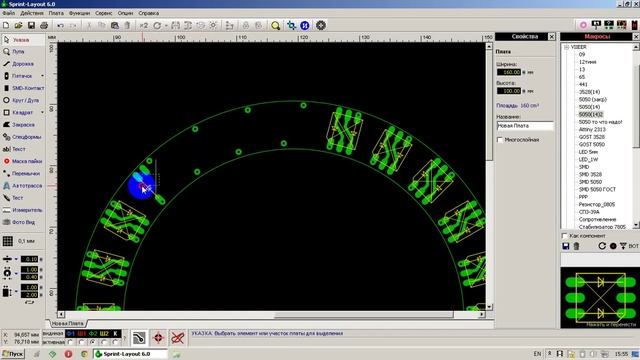640x360 pixels.
Task: Click the Undo arrow icon
Action: [60, 25]
